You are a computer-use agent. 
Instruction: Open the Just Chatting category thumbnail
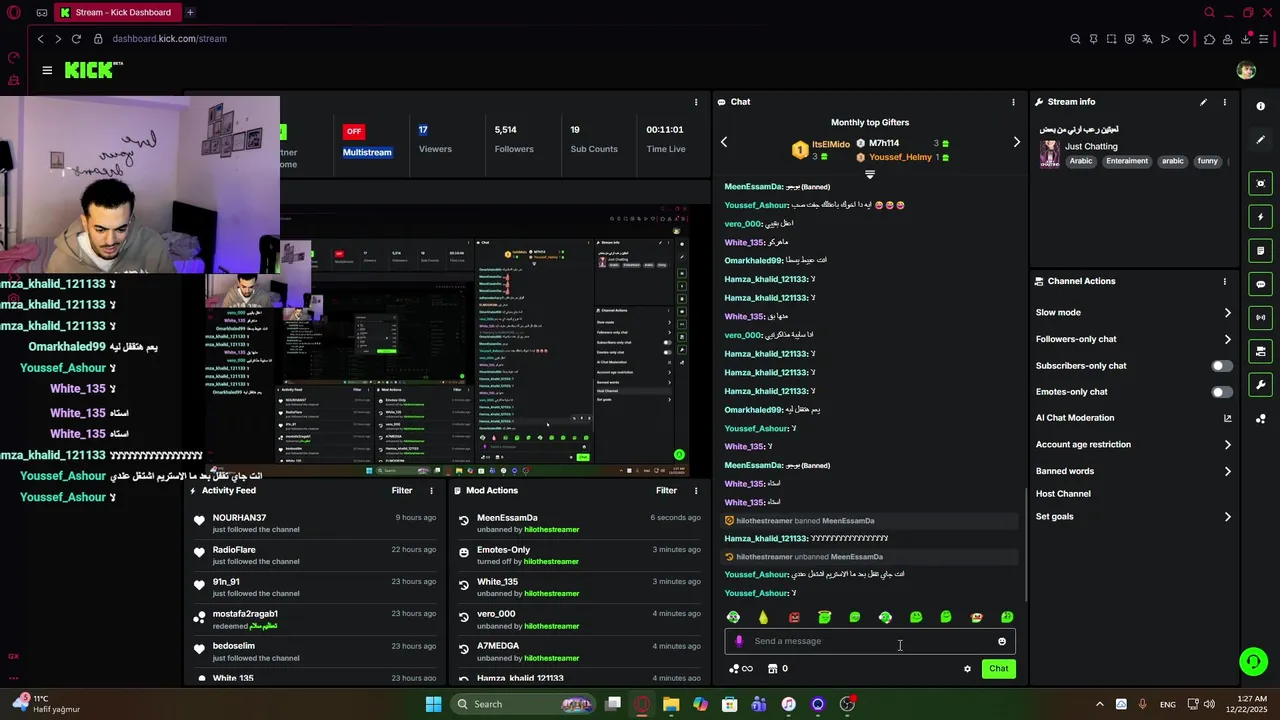click(1049, 153)
